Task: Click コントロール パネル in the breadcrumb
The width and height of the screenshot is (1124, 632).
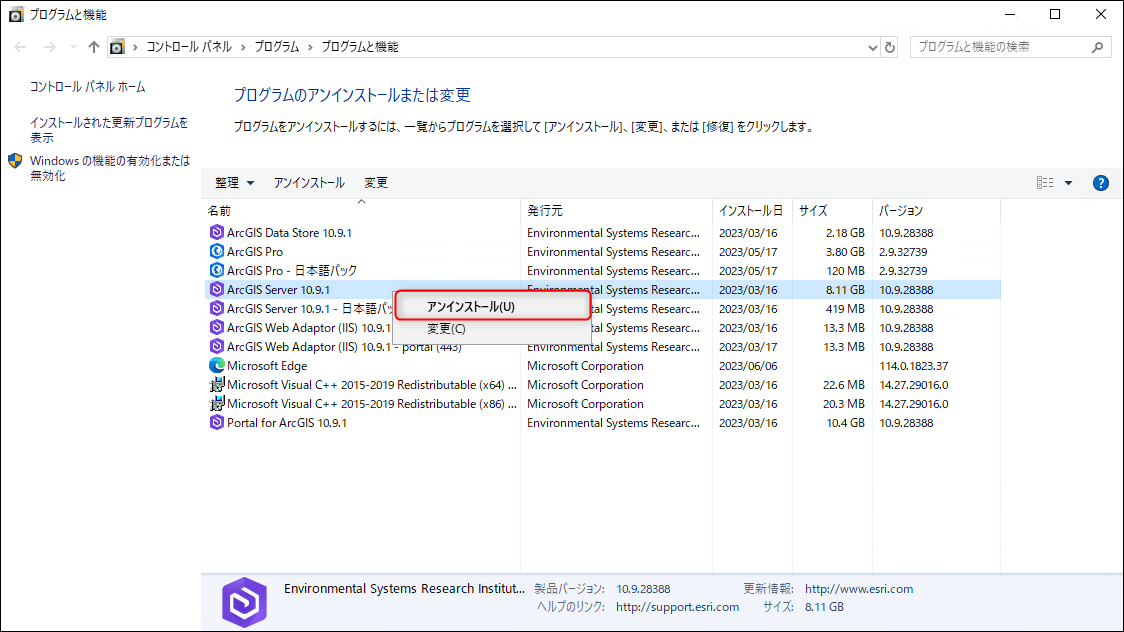Action: 189,47
